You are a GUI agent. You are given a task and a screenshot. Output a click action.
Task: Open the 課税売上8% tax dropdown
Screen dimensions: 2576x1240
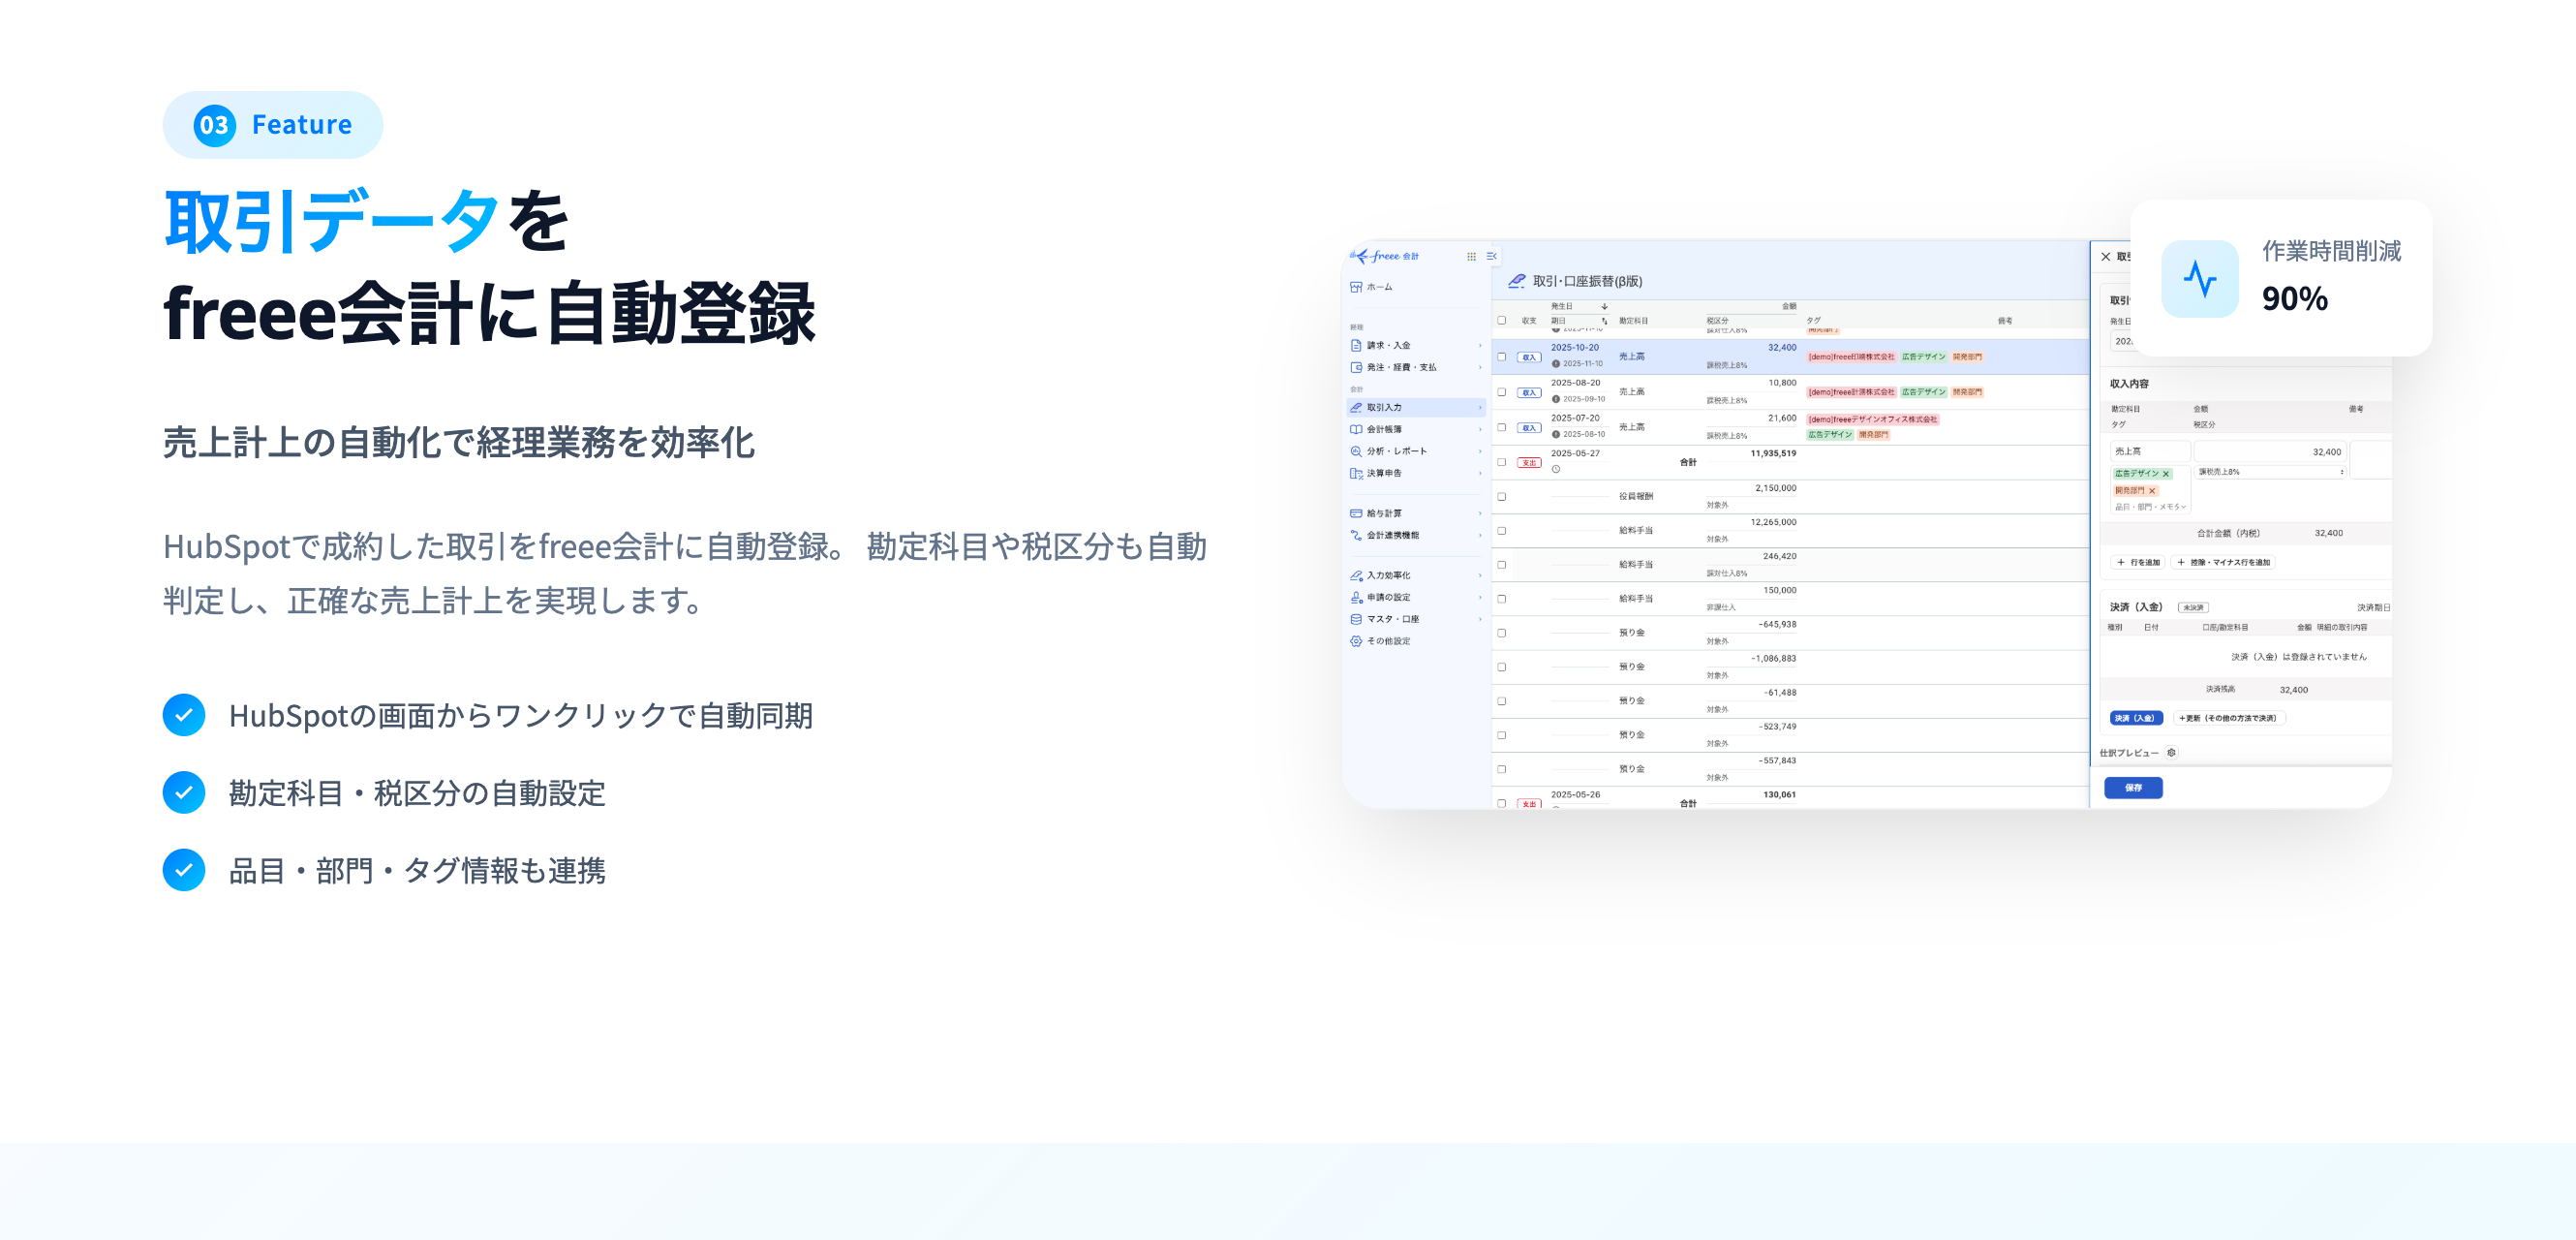click(2270, 472)
